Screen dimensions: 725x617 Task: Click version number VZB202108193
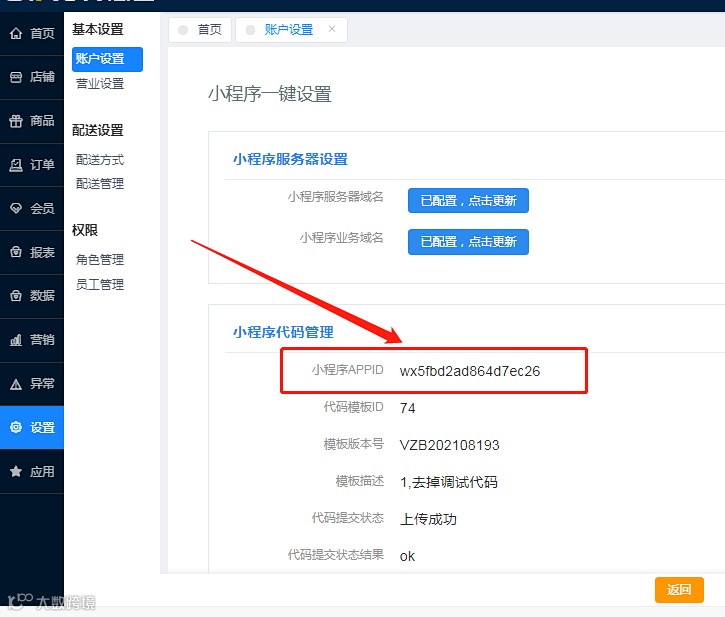point(449,445)
